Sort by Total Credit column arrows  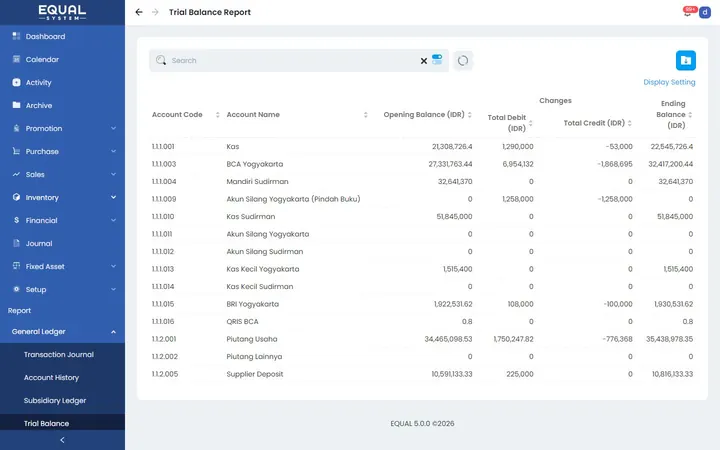point(630,123)
